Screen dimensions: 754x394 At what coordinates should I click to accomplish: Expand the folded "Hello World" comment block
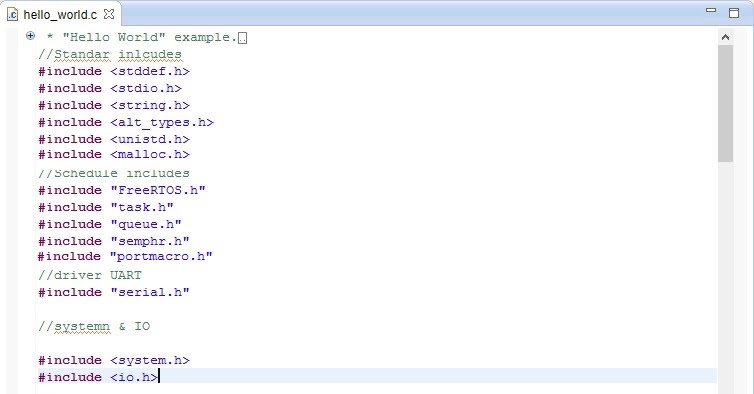[30, 35]
